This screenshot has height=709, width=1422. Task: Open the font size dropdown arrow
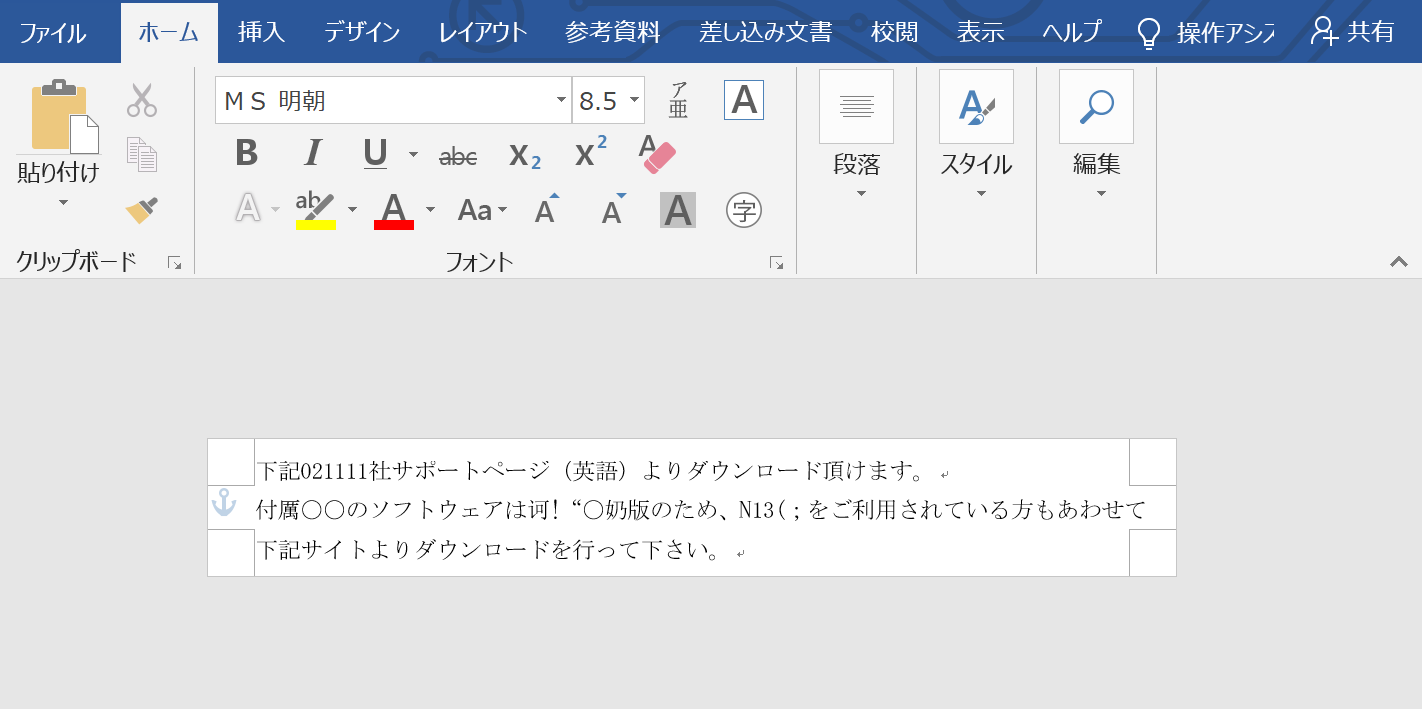634,101
